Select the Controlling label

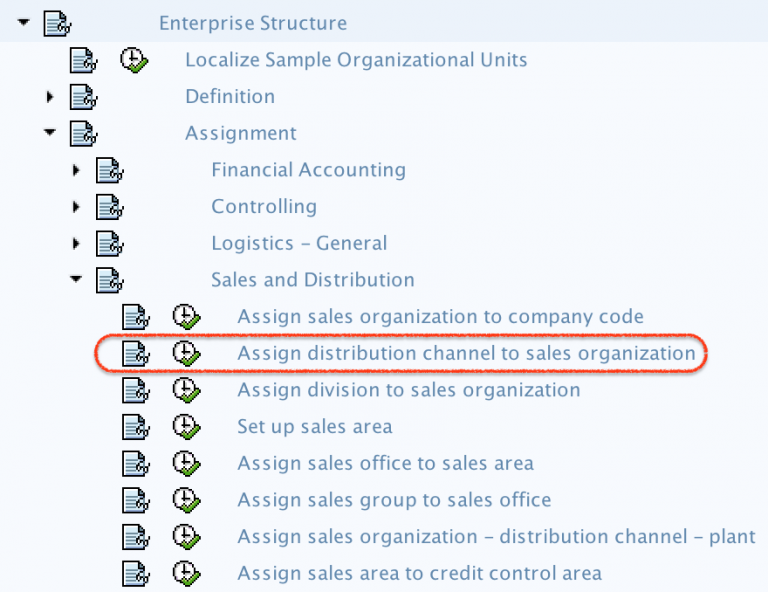(x=264, y=207)
